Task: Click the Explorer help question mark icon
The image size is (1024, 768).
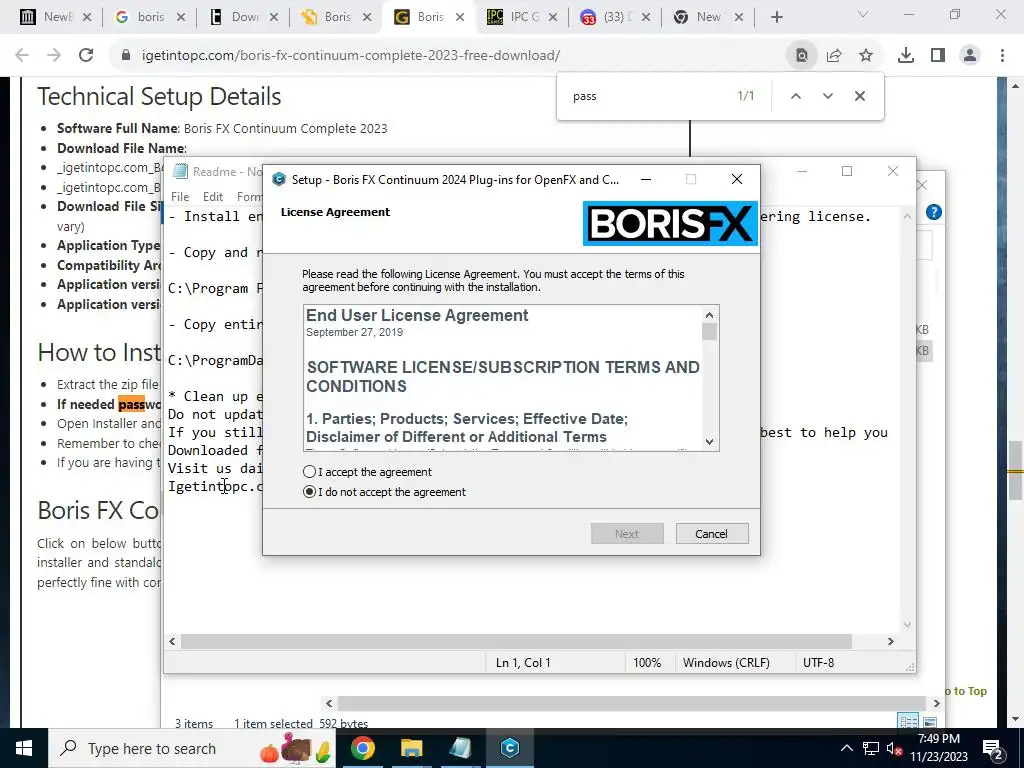Action: pyautogui.click(x=934, y=212)
